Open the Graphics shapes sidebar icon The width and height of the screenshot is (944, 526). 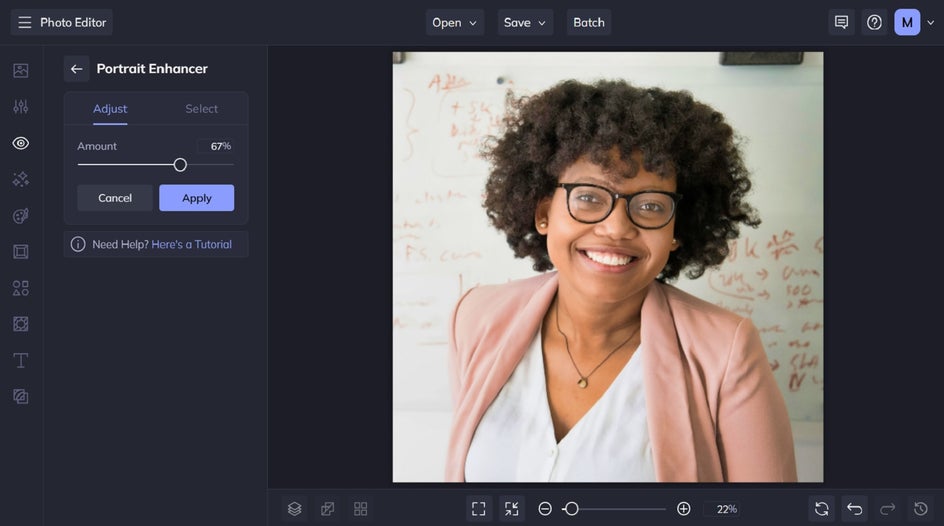coord(20,288)
